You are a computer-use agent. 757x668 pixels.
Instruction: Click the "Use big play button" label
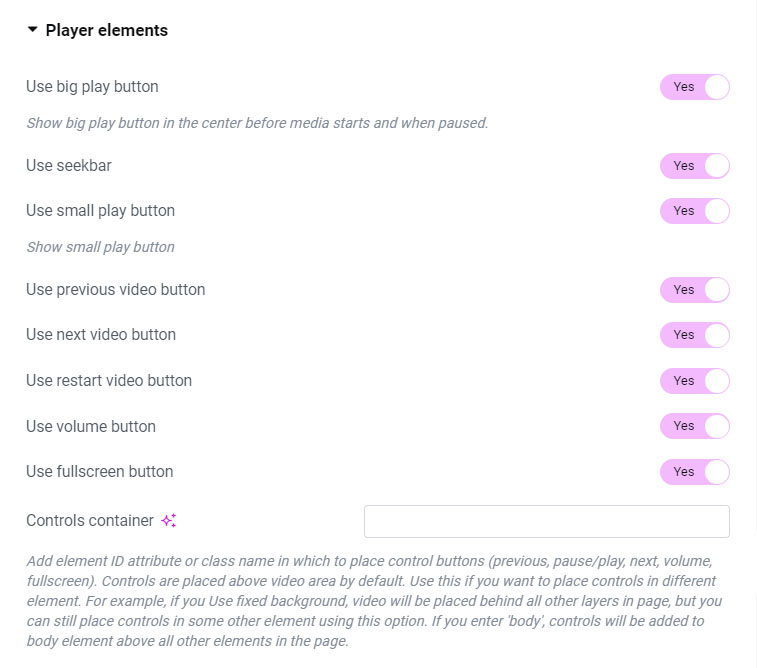[x=92, y=87]
